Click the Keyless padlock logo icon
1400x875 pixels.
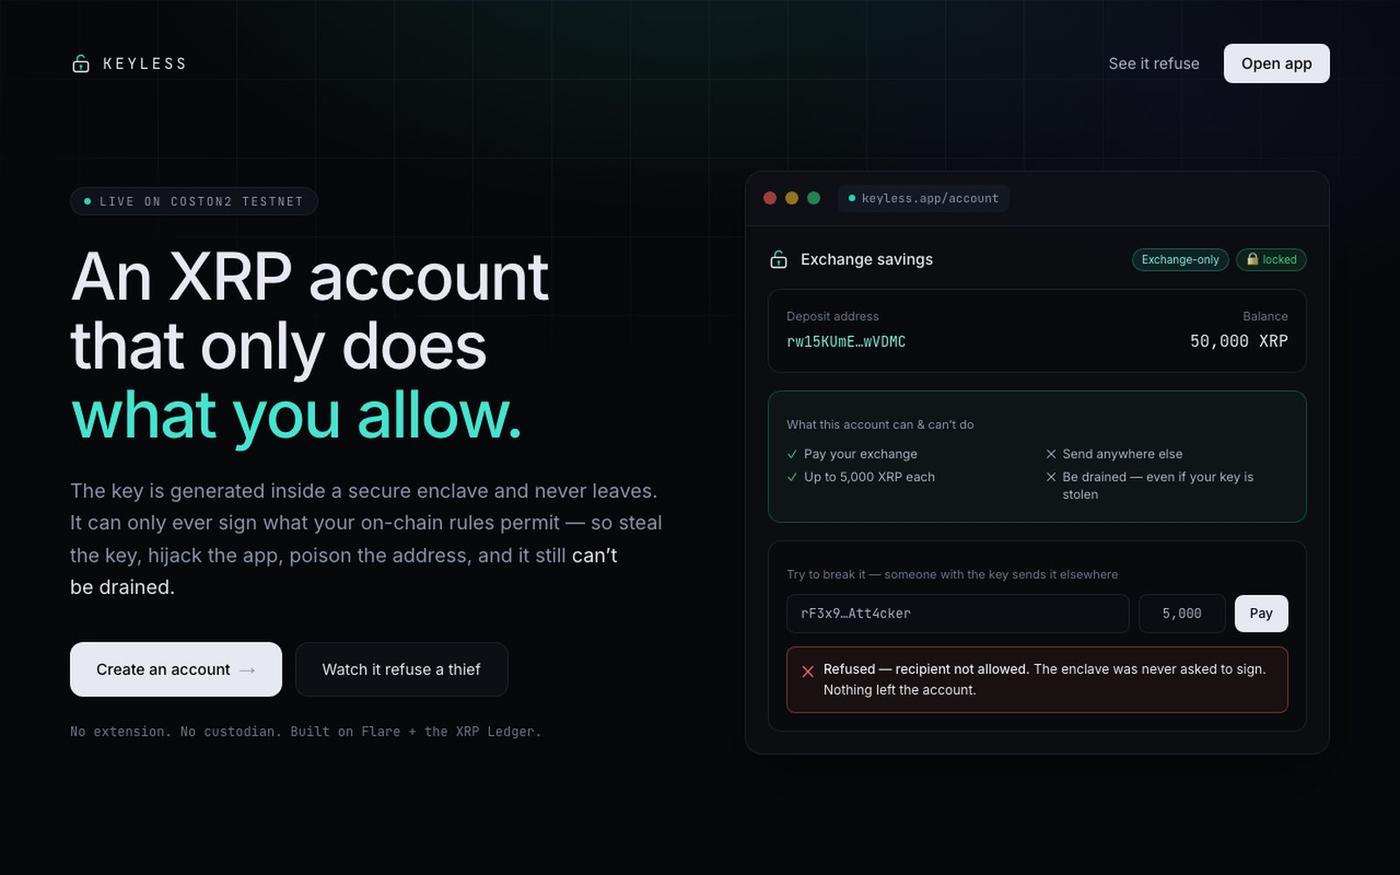(81, 64)
